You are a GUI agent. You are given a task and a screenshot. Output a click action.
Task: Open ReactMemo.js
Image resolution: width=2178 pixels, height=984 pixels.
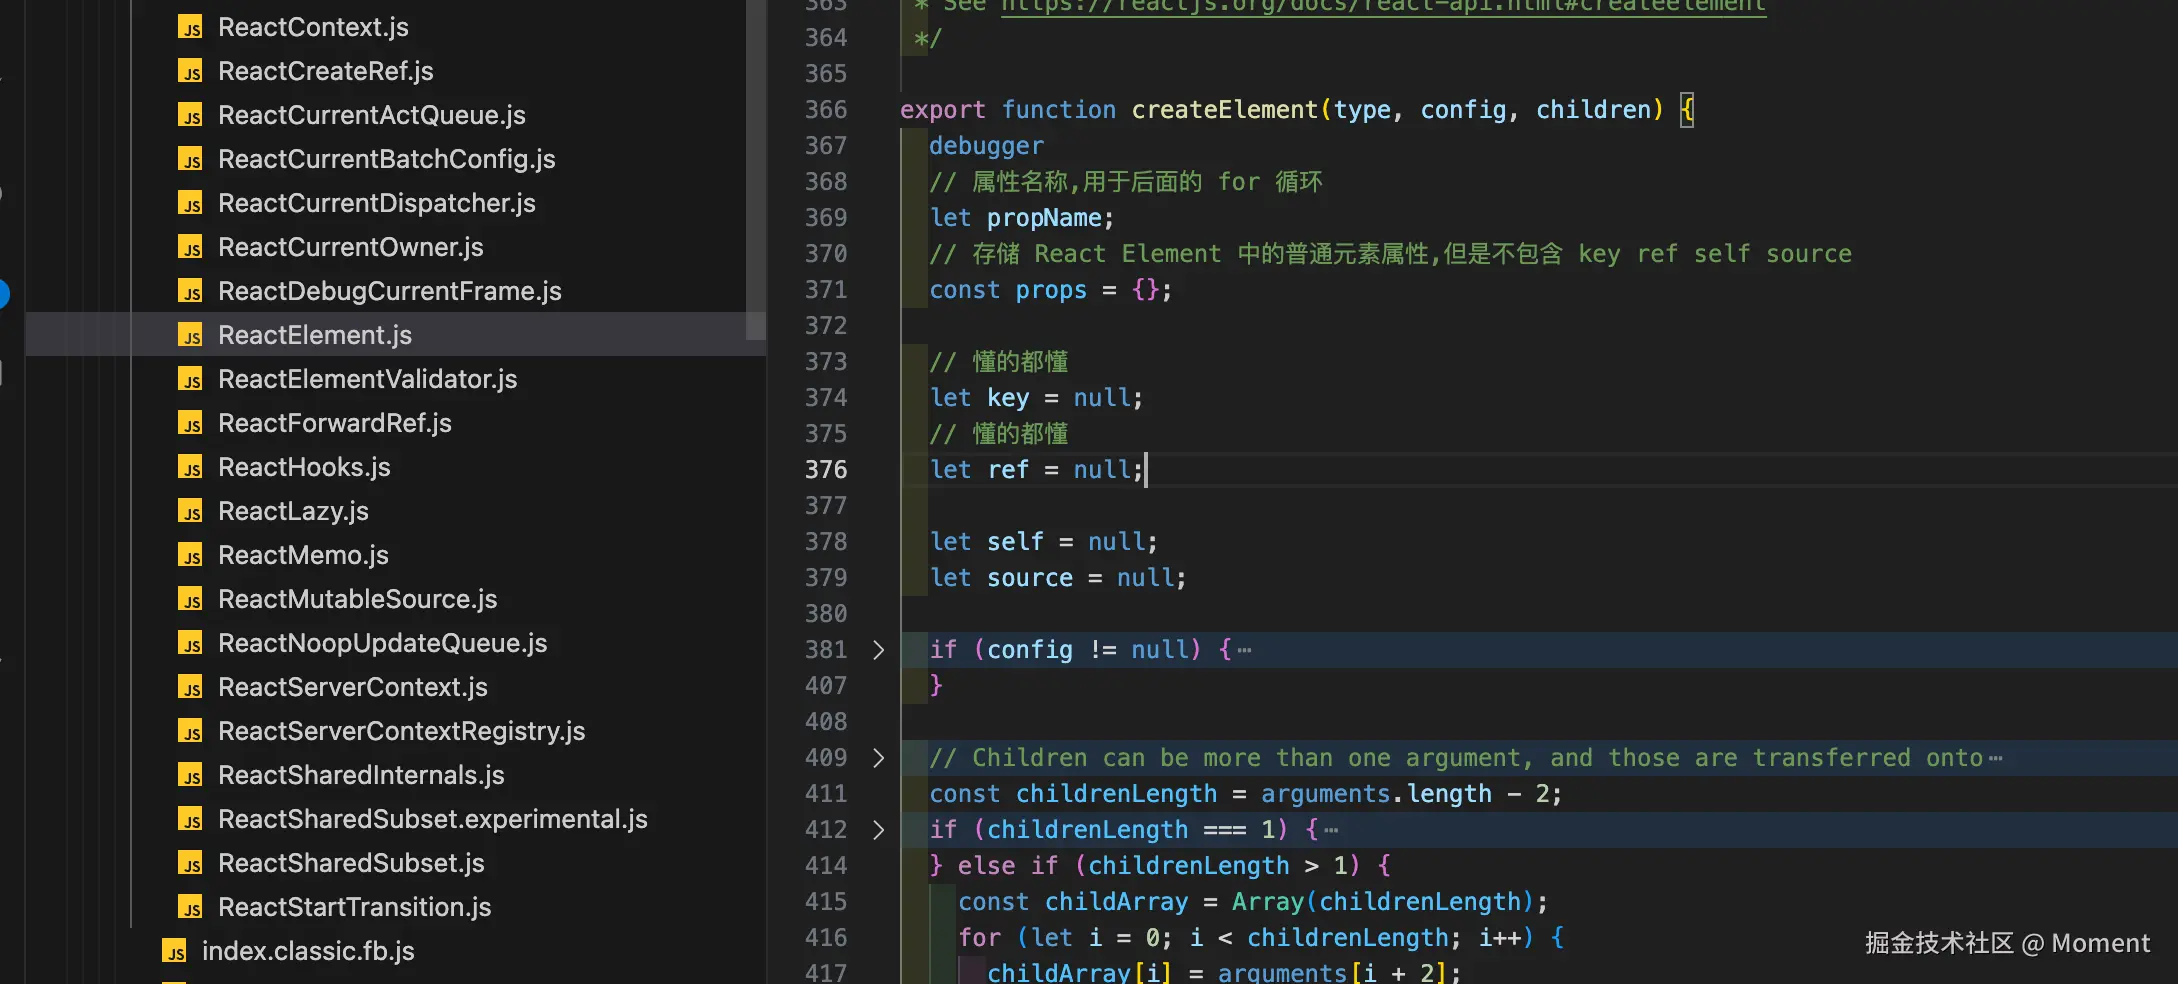[x=303, y=555]
